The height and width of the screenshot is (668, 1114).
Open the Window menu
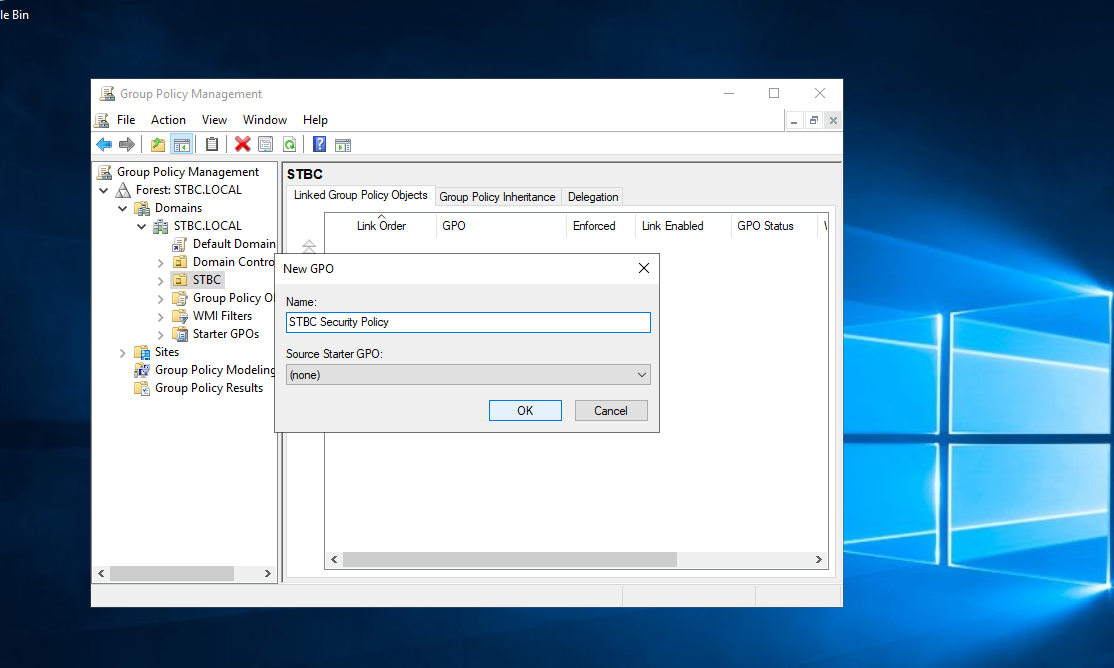[265, 120]
